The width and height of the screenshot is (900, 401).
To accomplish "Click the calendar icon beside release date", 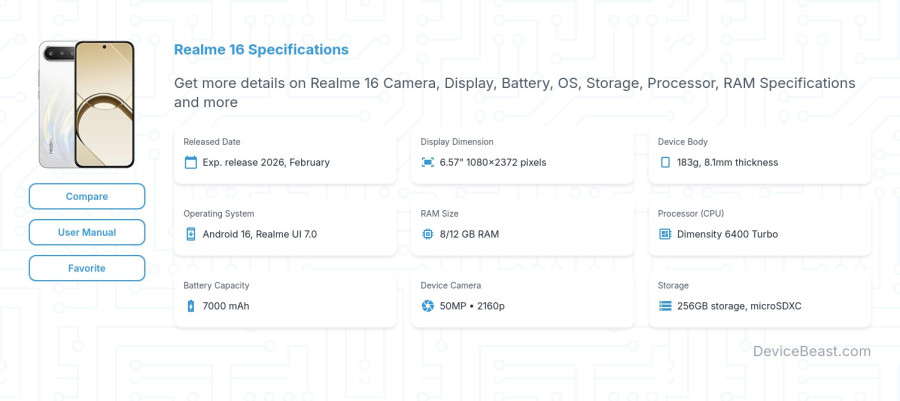I will click(191, 162).
